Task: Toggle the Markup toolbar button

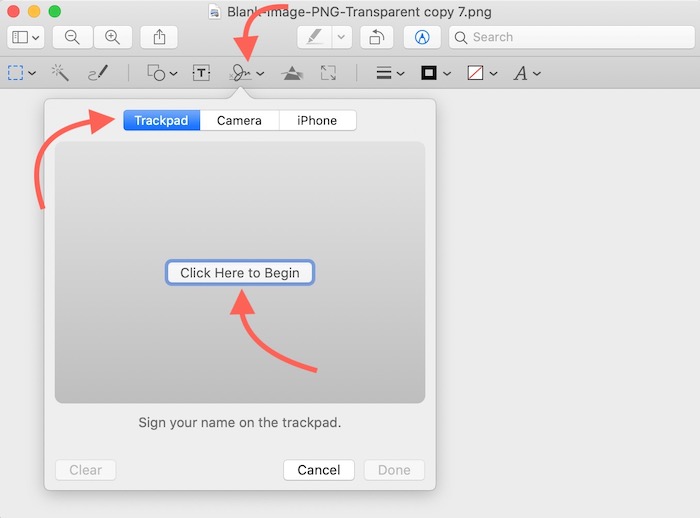Action: point(421,37)
